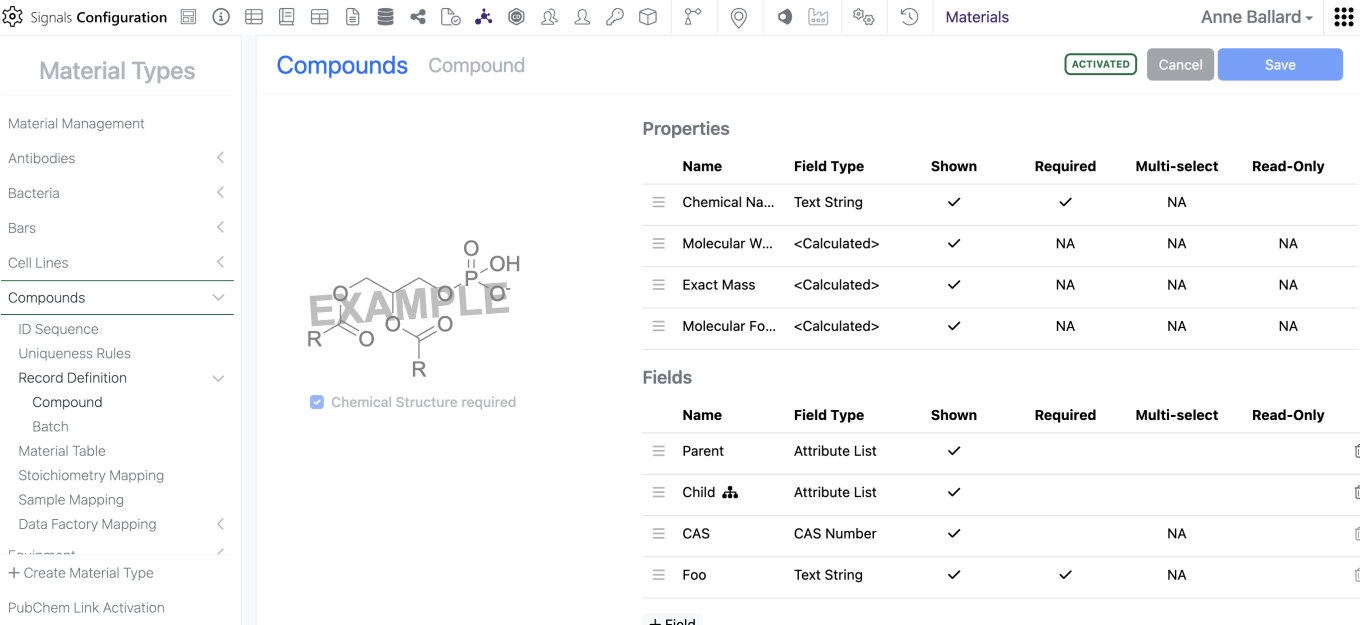Click the location pin icon
The height and width of the screenshot is (625, 1360).
pyautogui.click(x=738, y=18)
